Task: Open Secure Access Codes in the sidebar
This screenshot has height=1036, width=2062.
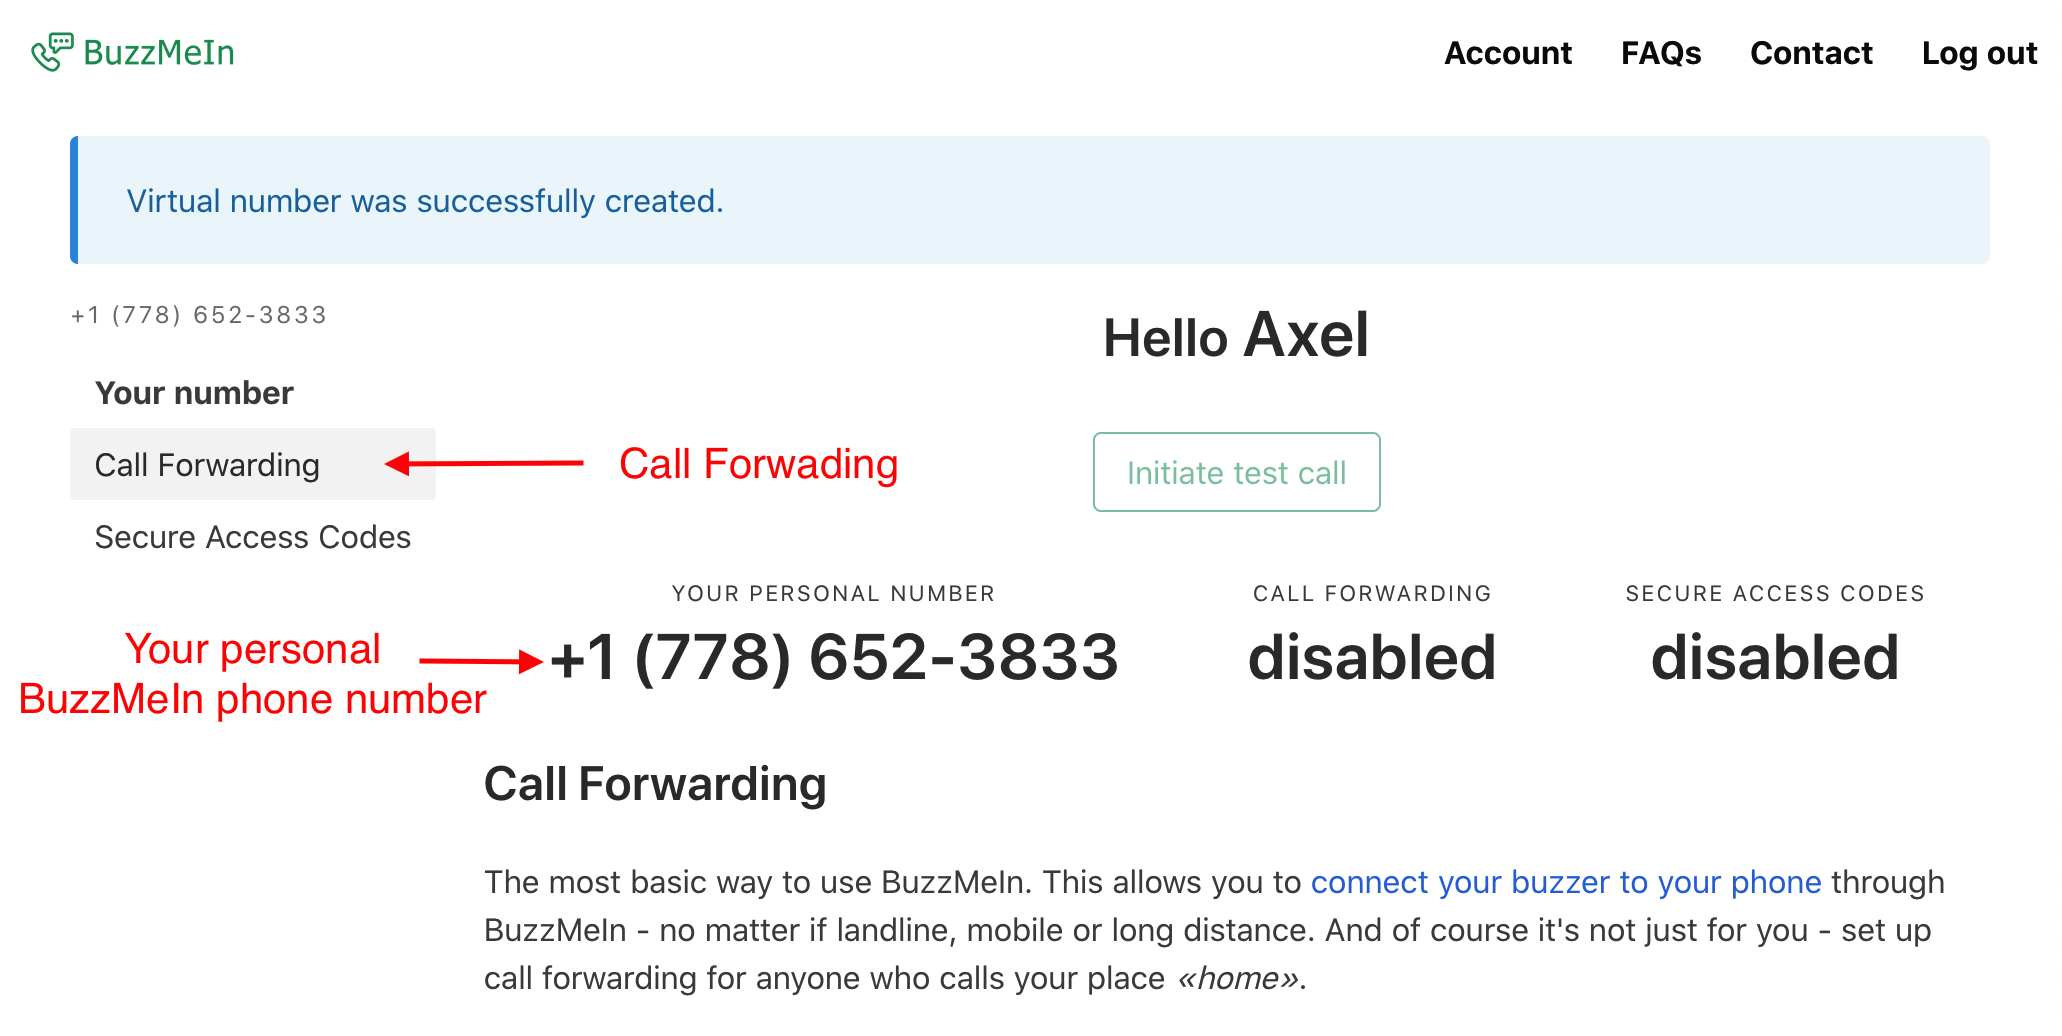Action: click(253, 537)
